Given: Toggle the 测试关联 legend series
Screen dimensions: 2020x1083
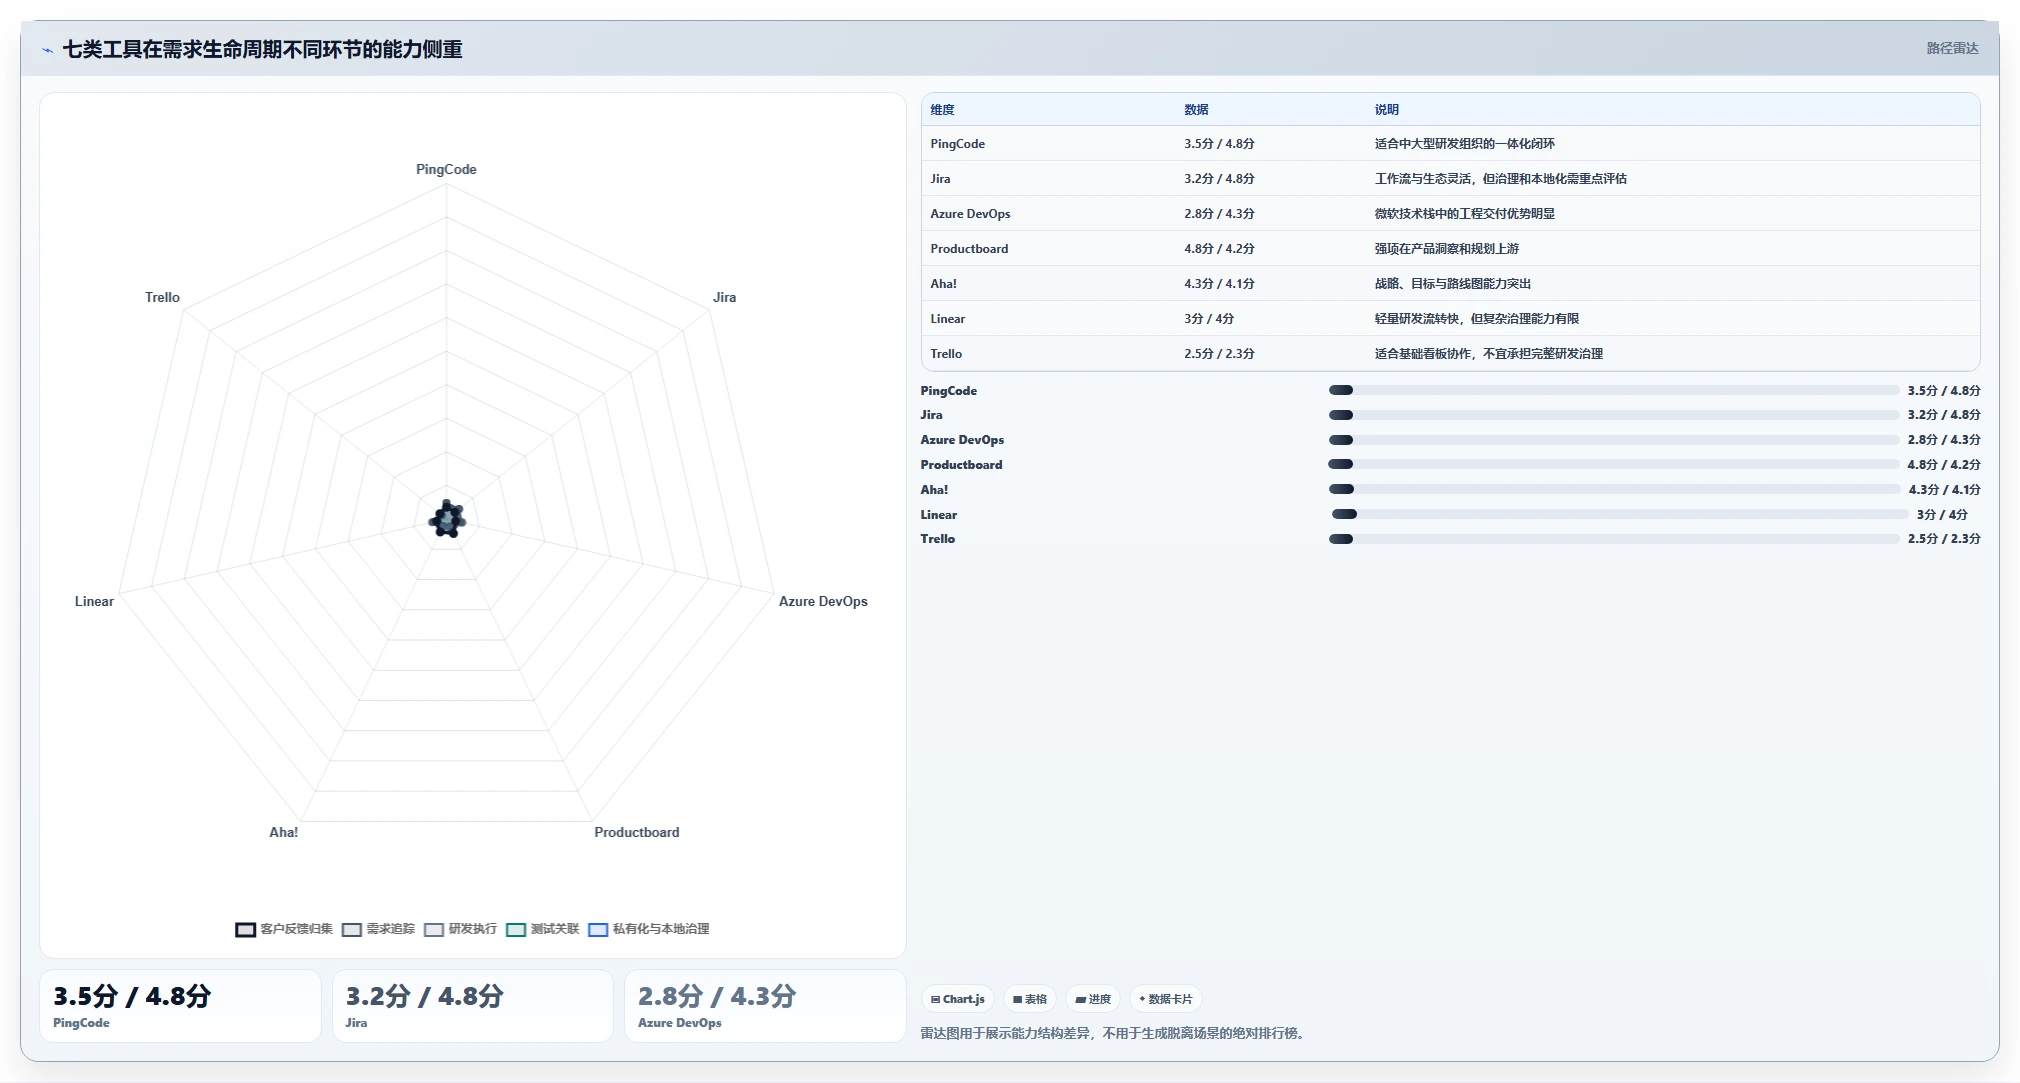Looking at the screenshot, I should coord(542,929).
